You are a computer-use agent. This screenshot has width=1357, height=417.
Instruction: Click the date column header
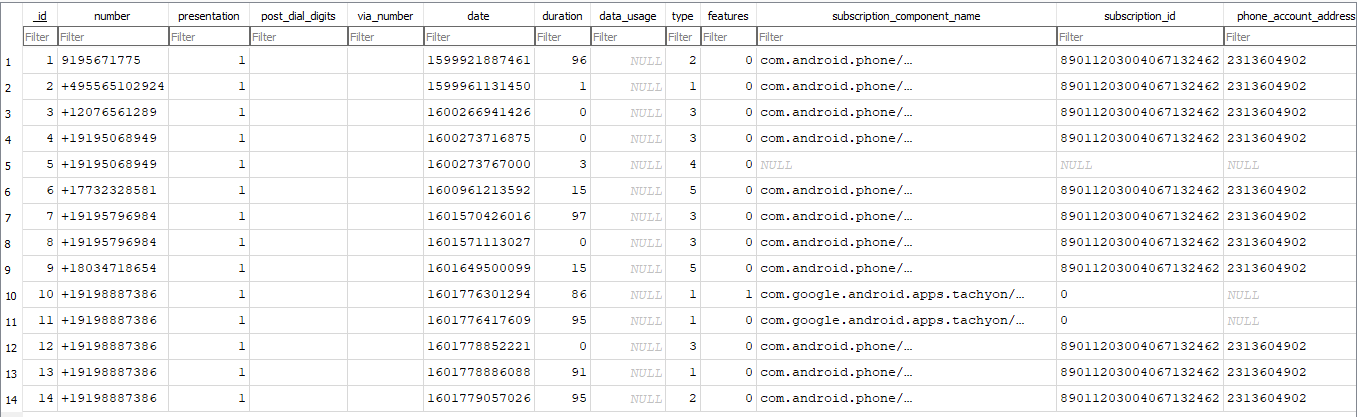pyautogui.click(x=478, y=16)
